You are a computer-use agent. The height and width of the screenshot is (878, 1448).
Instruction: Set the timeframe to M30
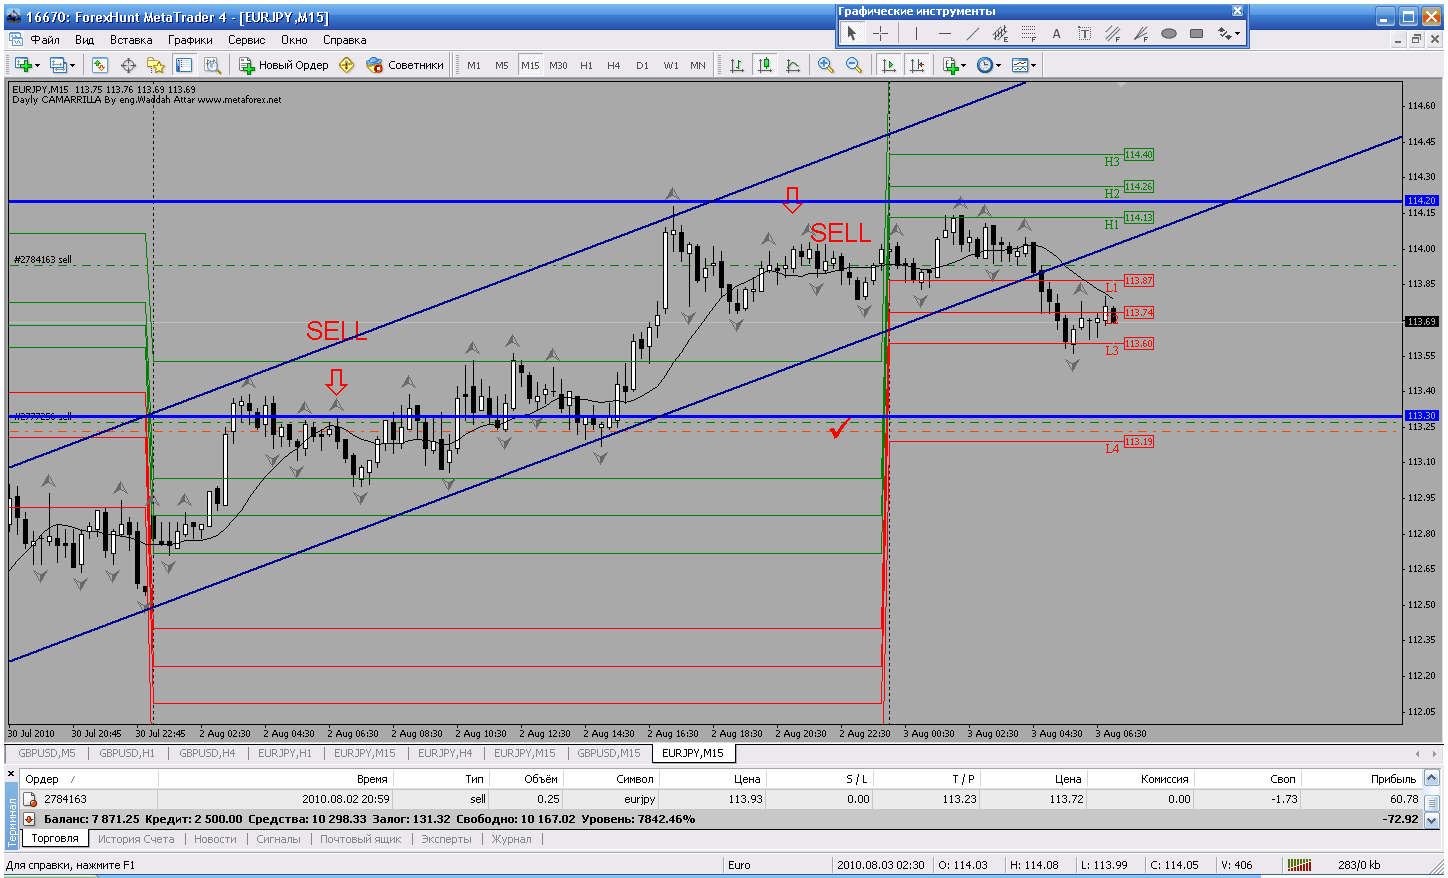[x=558, y=65]
